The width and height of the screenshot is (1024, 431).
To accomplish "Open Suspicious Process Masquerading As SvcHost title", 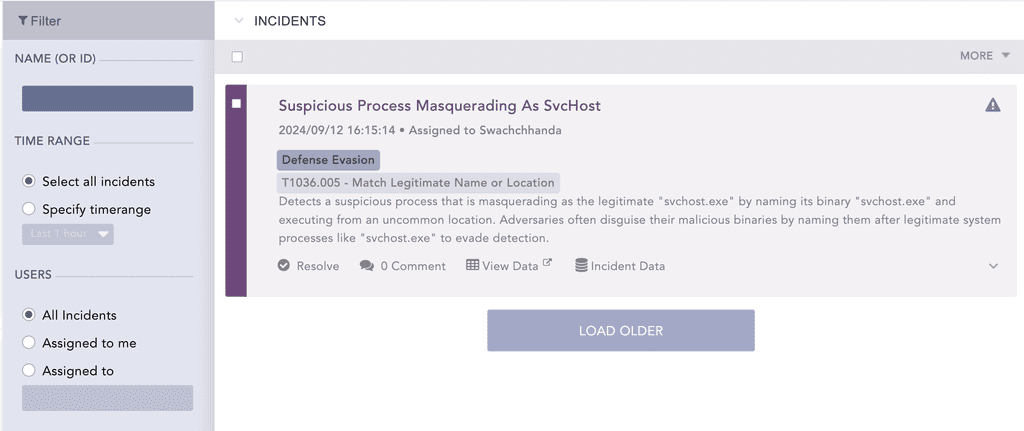I will click(x=440, y=105).
